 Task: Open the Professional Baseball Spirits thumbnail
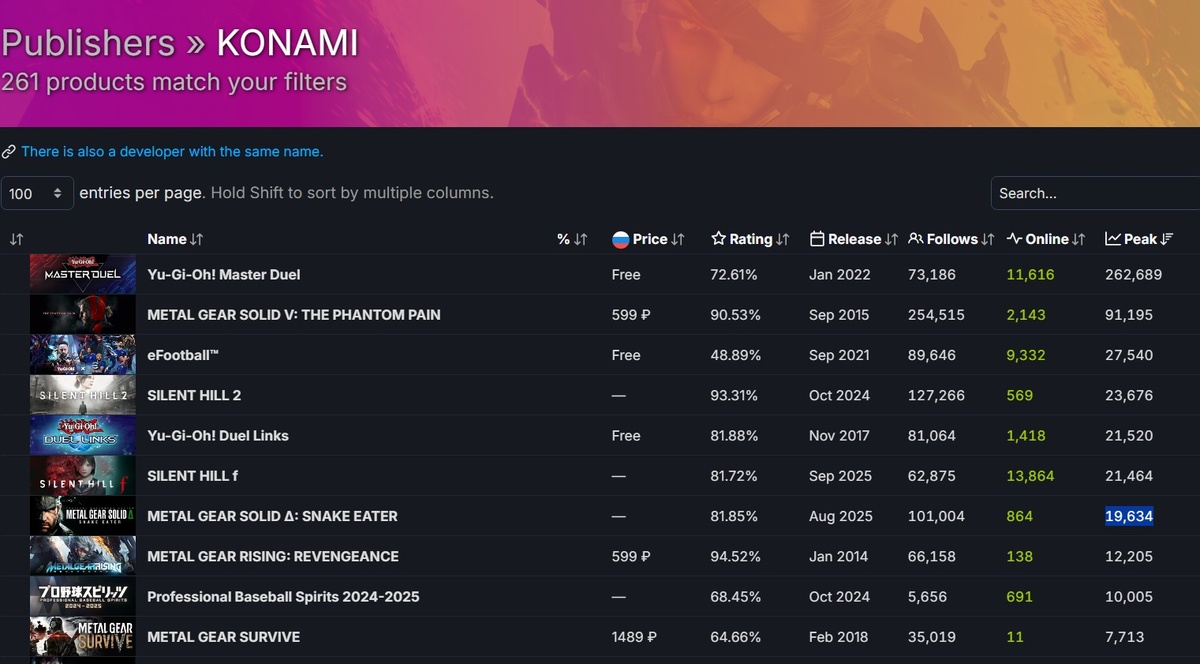pos(83,597)
